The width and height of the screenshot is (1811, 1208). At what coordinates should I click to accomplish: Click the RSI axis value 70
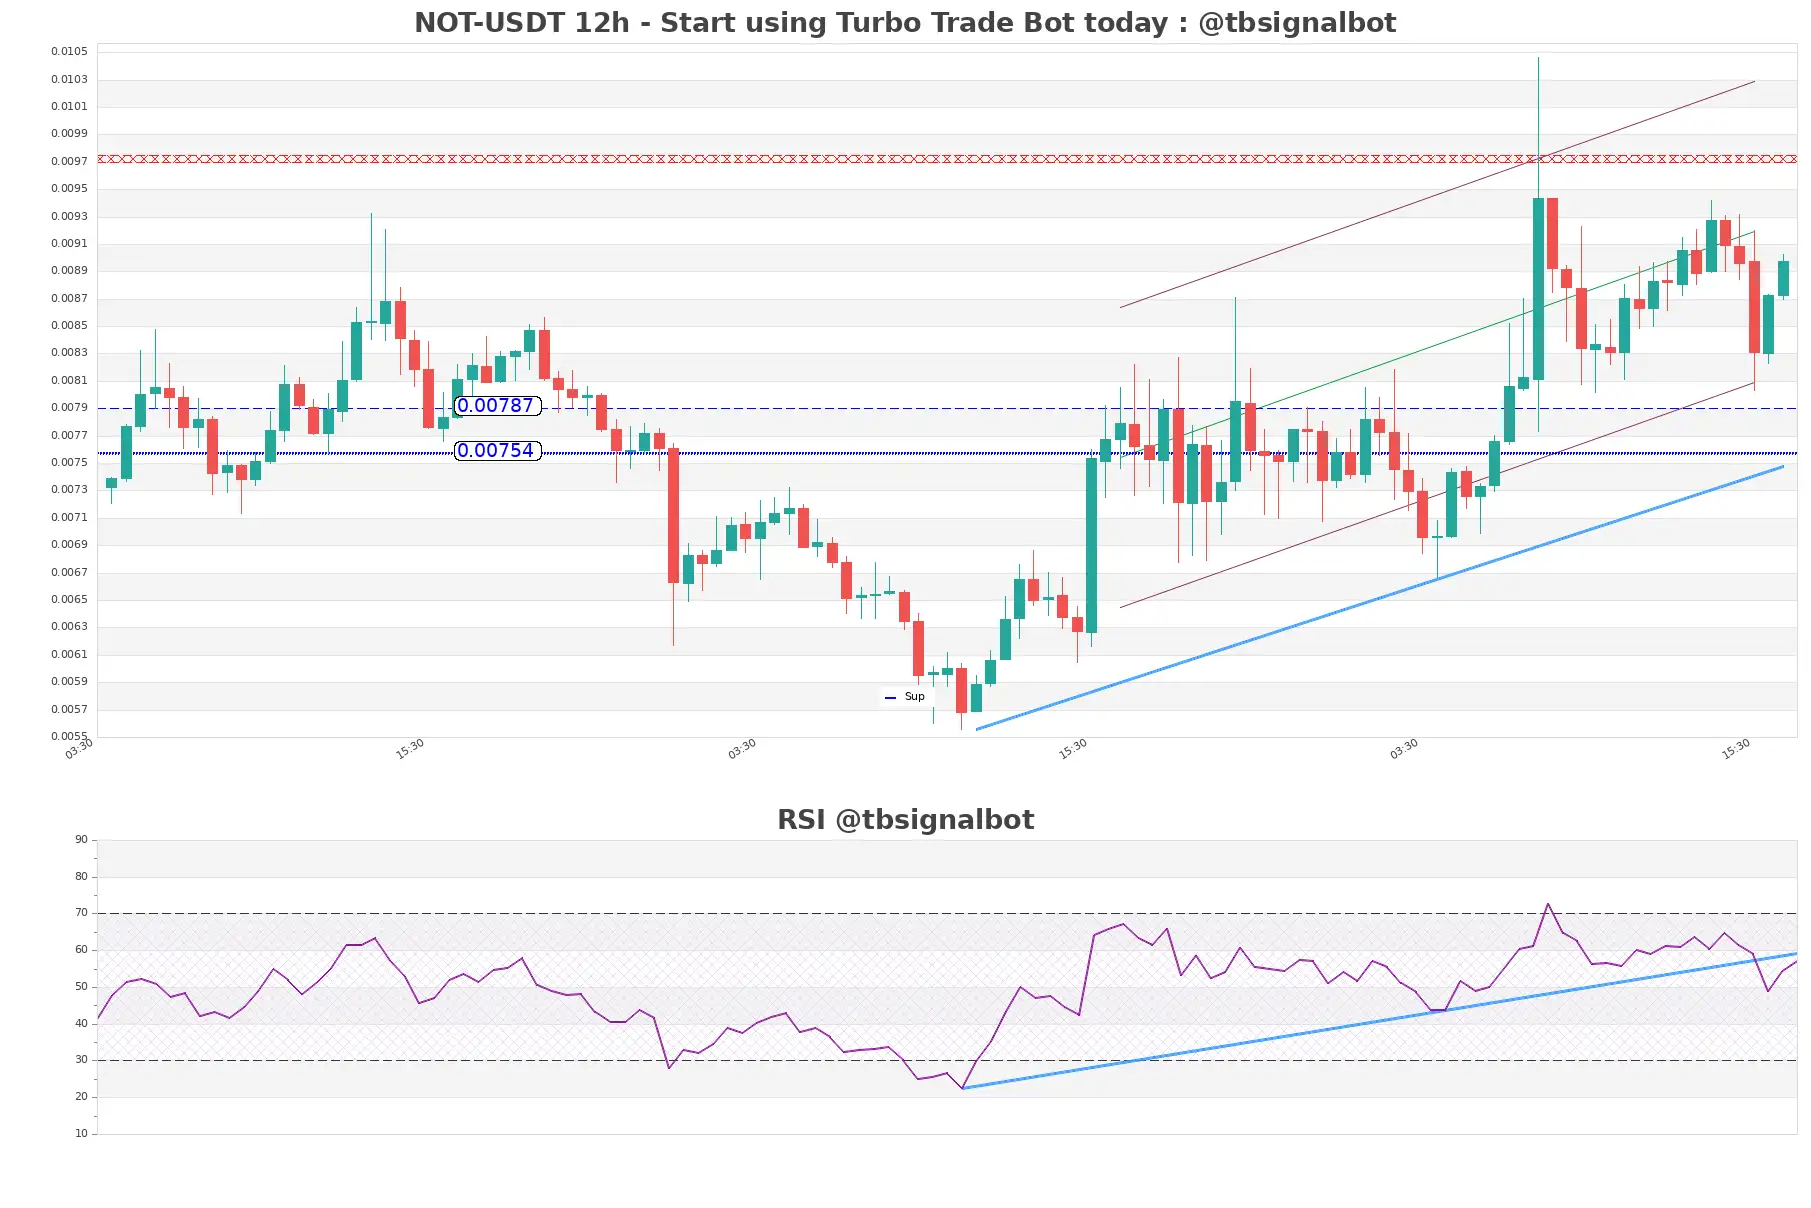tap(81, 912)
